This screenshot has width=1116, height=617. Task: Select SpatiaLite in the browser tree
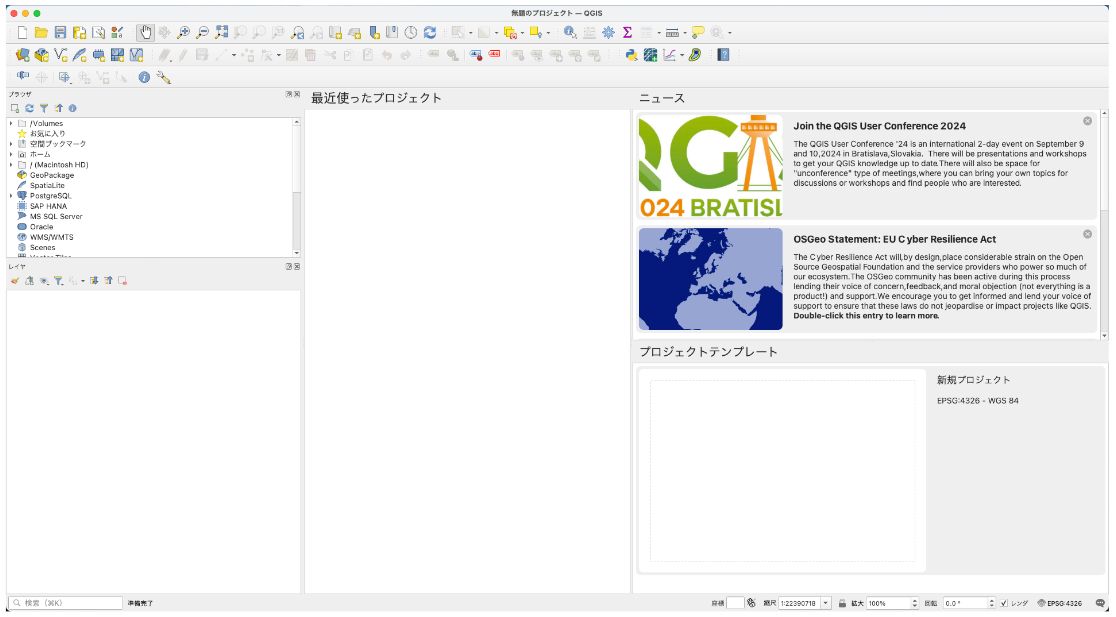(x=47, y=185)
